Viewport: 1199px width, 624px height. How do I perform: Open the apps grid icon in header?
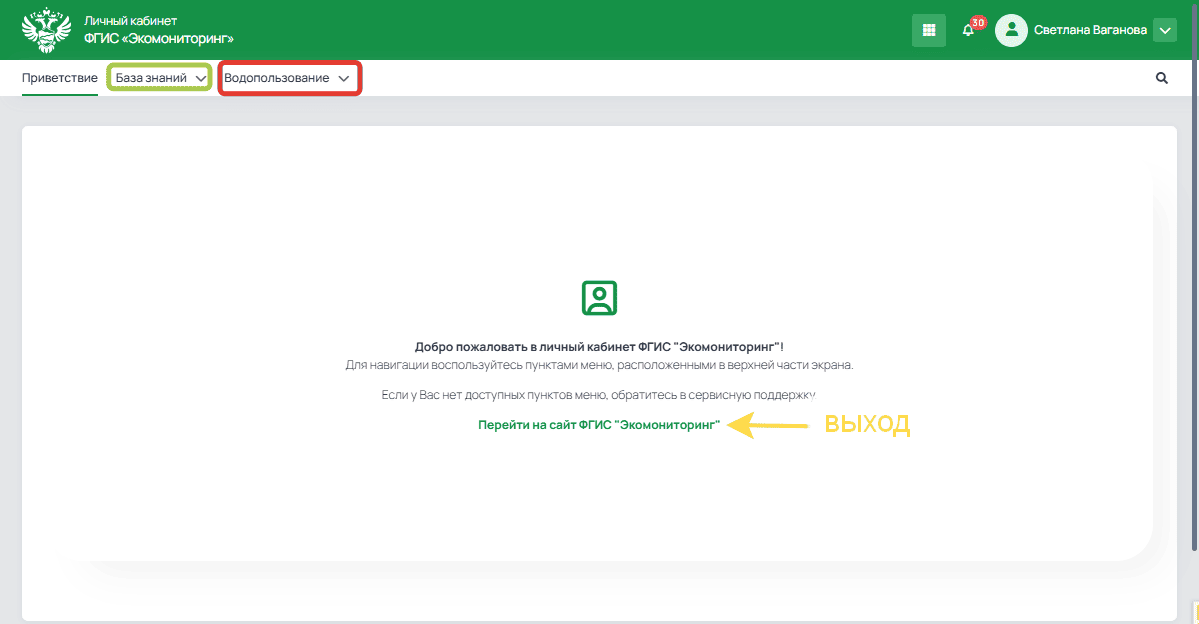928,30
